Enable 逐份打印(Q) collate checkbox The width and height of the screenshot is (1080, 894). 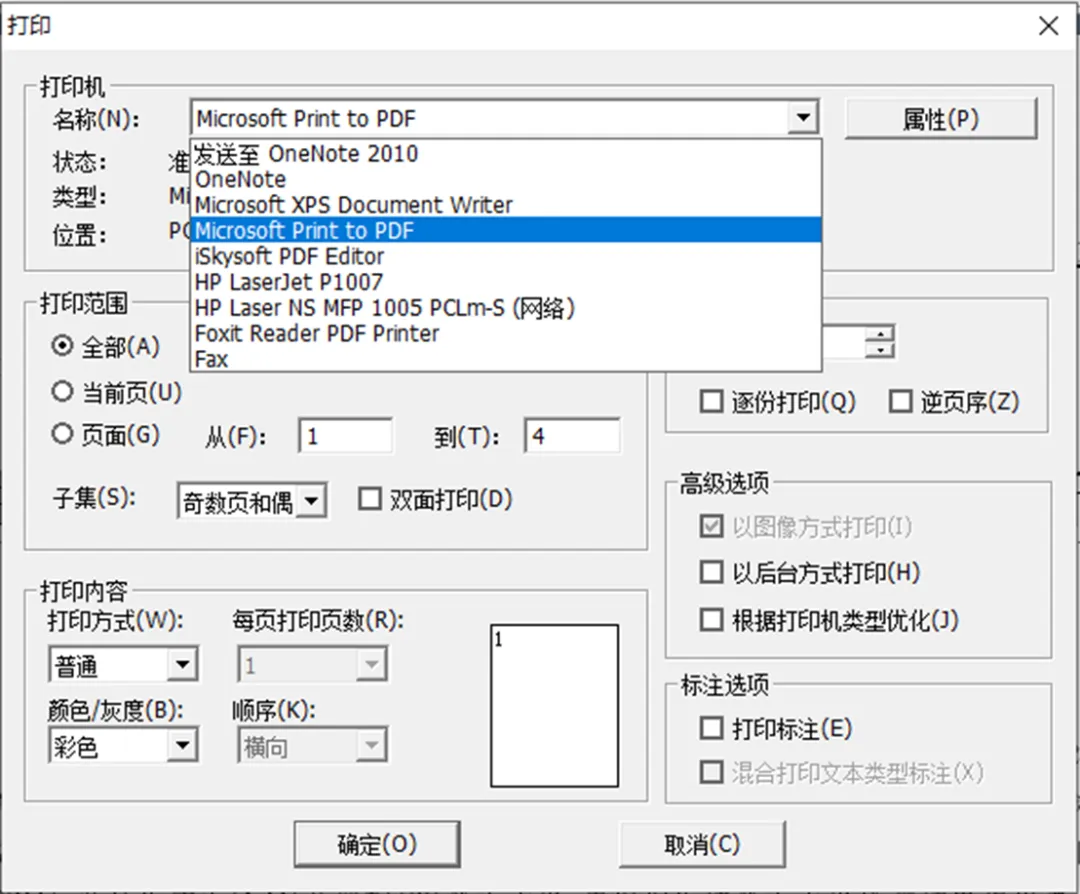pos(778,402)
